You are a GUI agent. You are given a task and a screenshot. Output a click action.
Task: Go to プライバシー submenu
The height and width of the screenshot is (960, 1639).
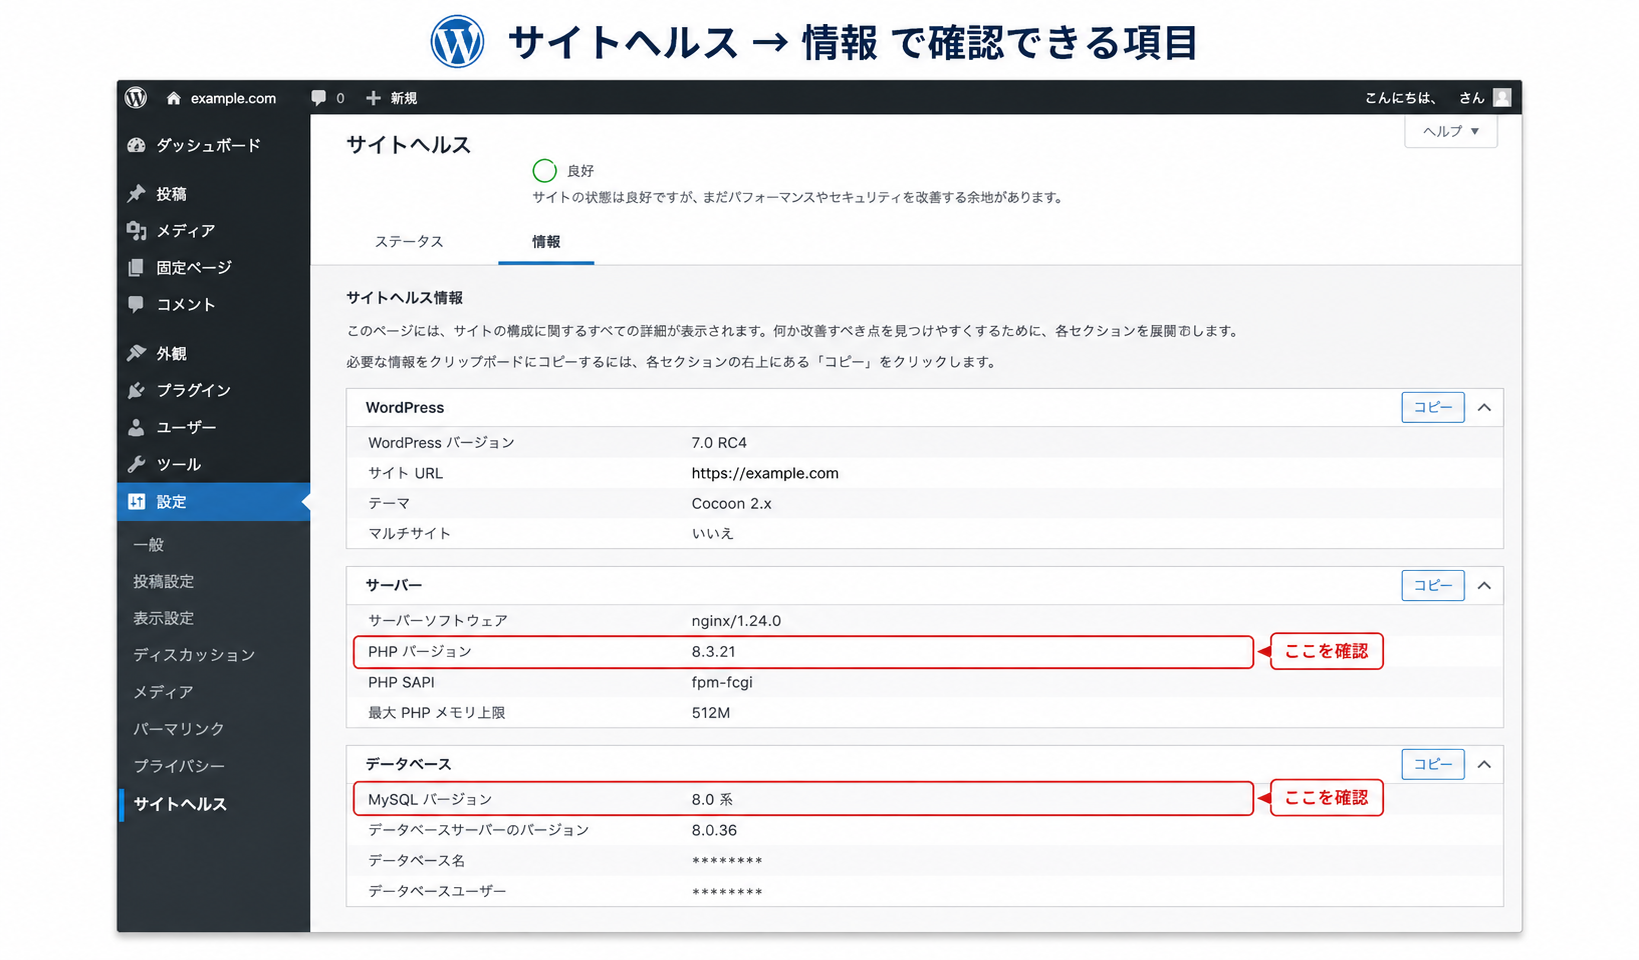coord(179,765)
